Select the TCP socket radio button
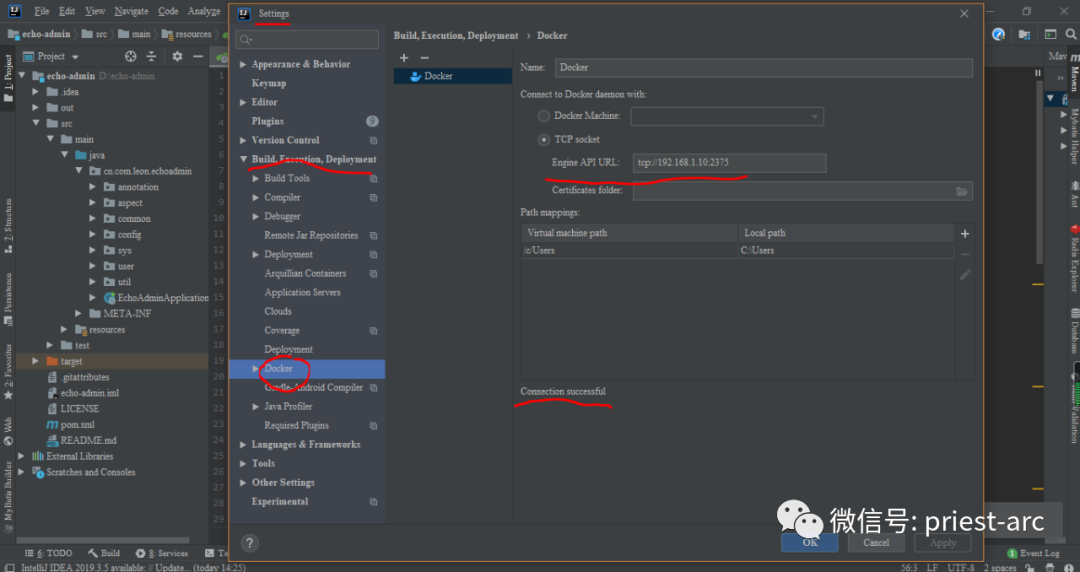 pyautogui.click(x=543, y=139)
